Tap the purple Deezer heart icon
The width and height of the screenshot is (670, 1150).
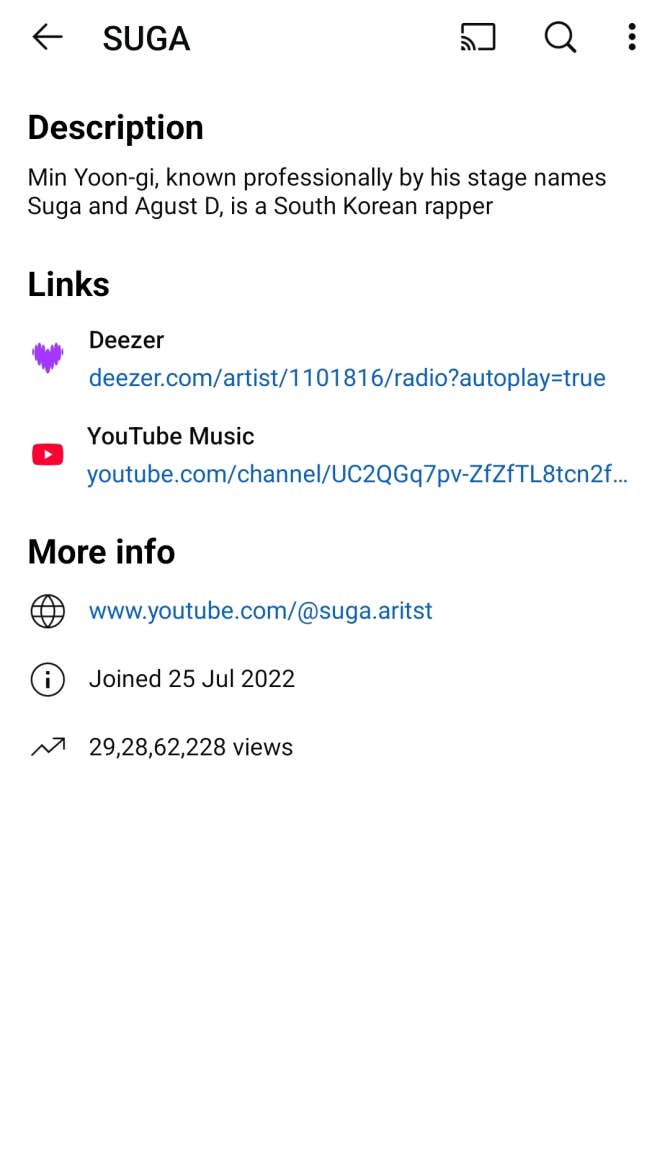click(47, 357)
